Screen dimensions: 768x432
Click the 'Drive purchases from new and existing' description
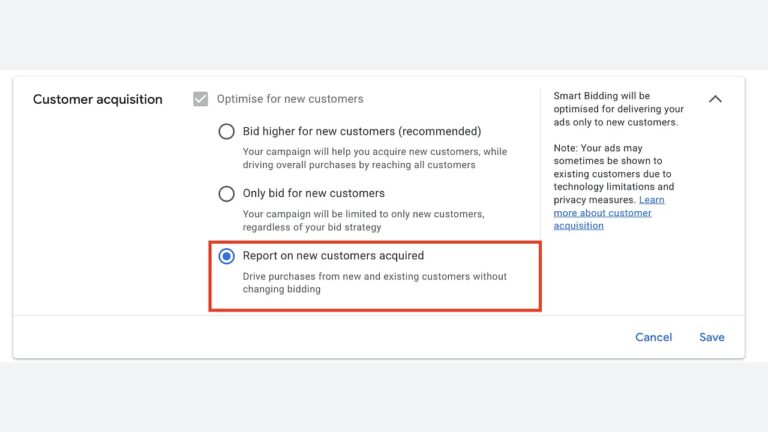(375, 283)
